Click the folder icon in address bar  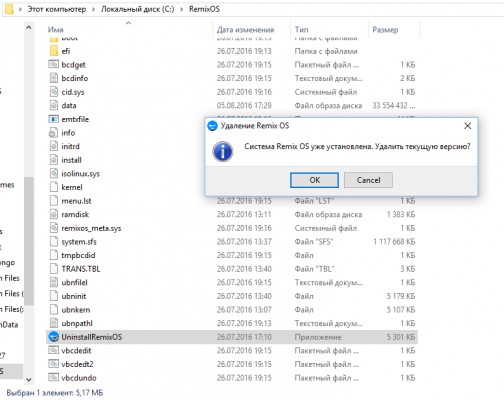tap(9, 9)
